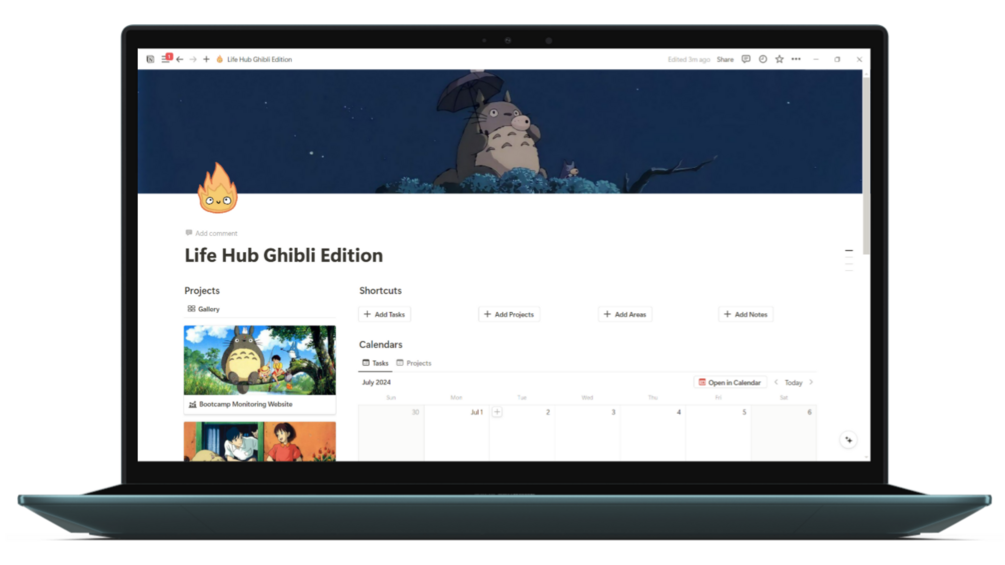The width and height of the screenshot is (1005, 565).
Task: Switch to the Projects calendar tab
Action: tap(414, 363)
